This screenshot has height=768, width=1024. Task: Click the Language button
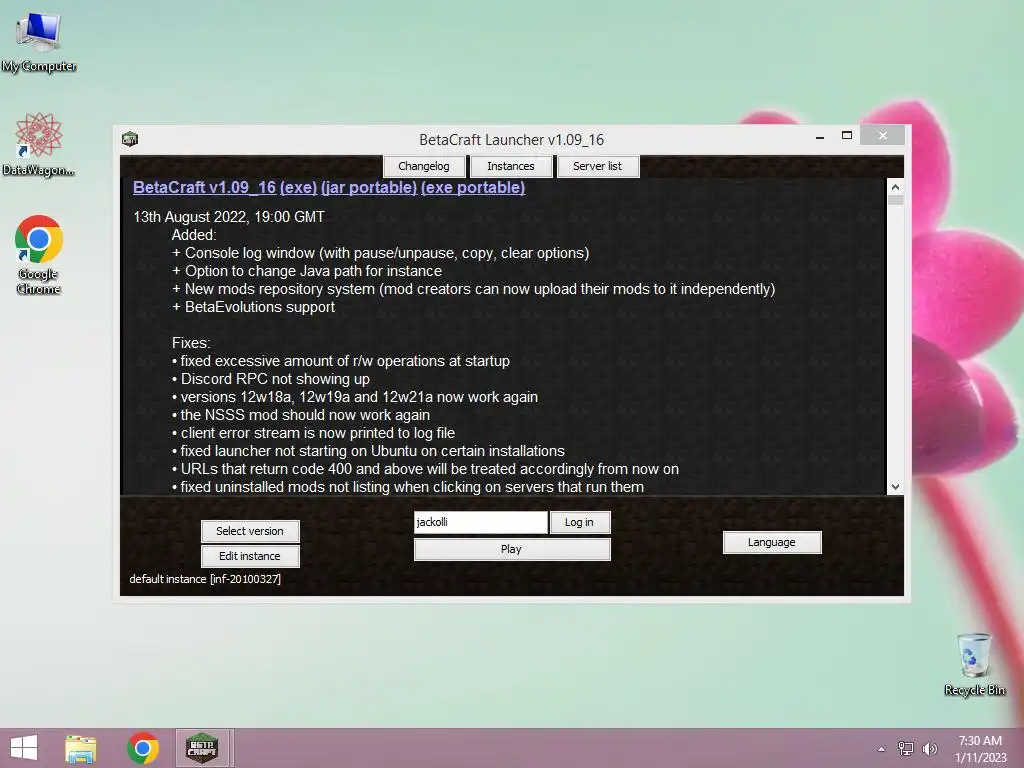coord(772,542)
